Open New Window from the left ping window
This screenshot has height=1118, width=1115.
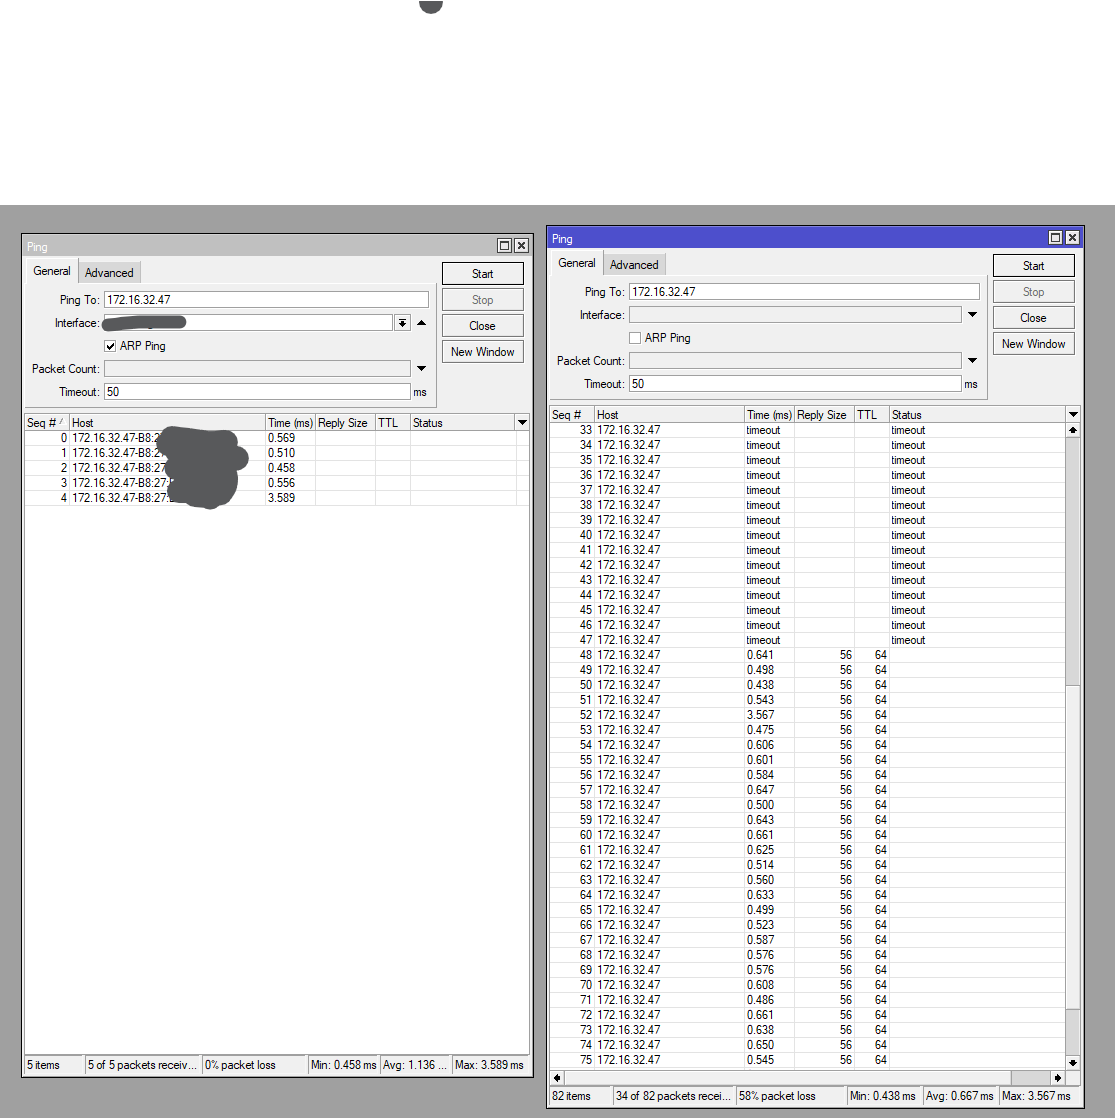tap(482, 351)
